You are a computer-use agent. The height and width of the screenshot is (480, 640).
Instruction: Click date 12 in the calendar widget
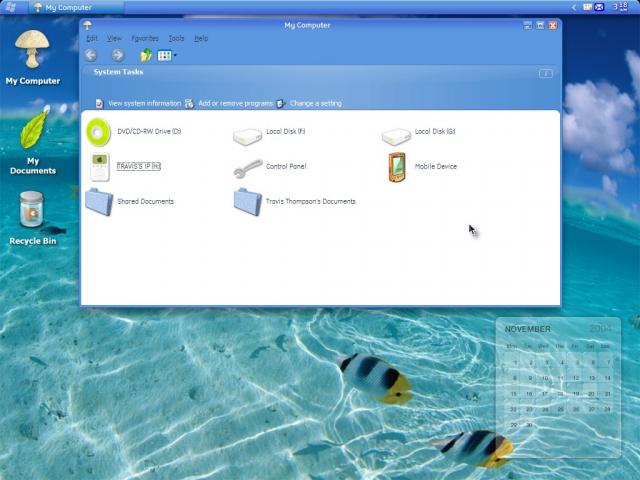tap(576, 378)
